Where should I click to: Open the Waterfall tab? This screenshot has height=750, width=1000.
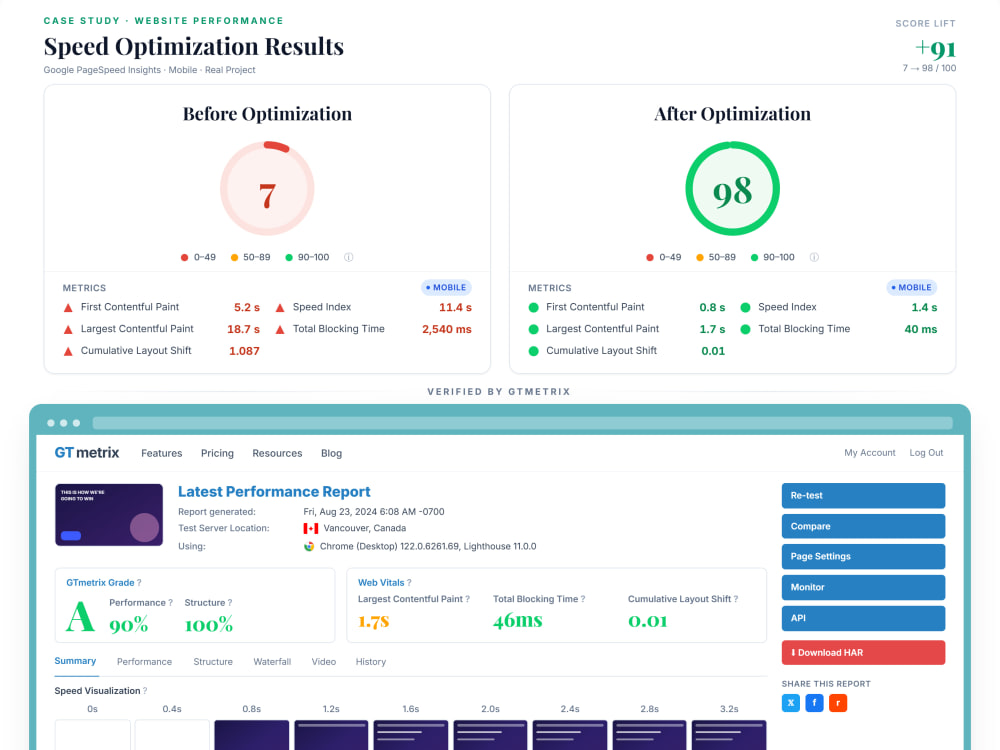272,662
